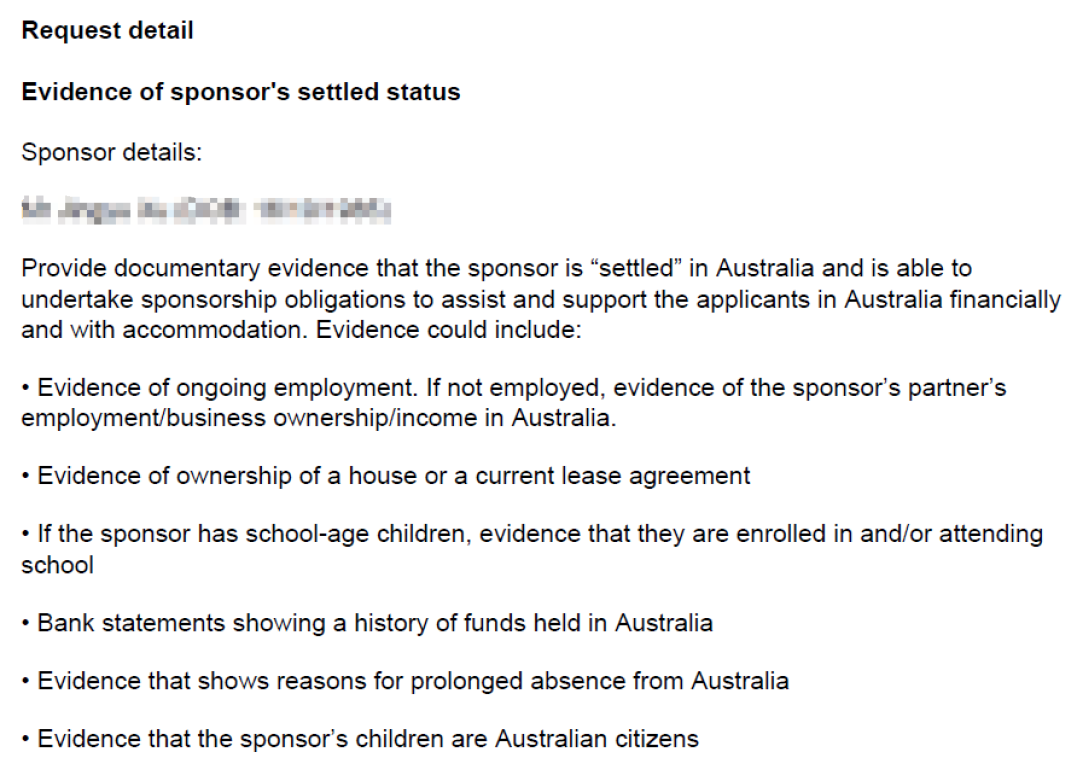Screen dimensions: 1080x784
Task: Click the phrase "Evidence could include:"
Action: (448, 330)
